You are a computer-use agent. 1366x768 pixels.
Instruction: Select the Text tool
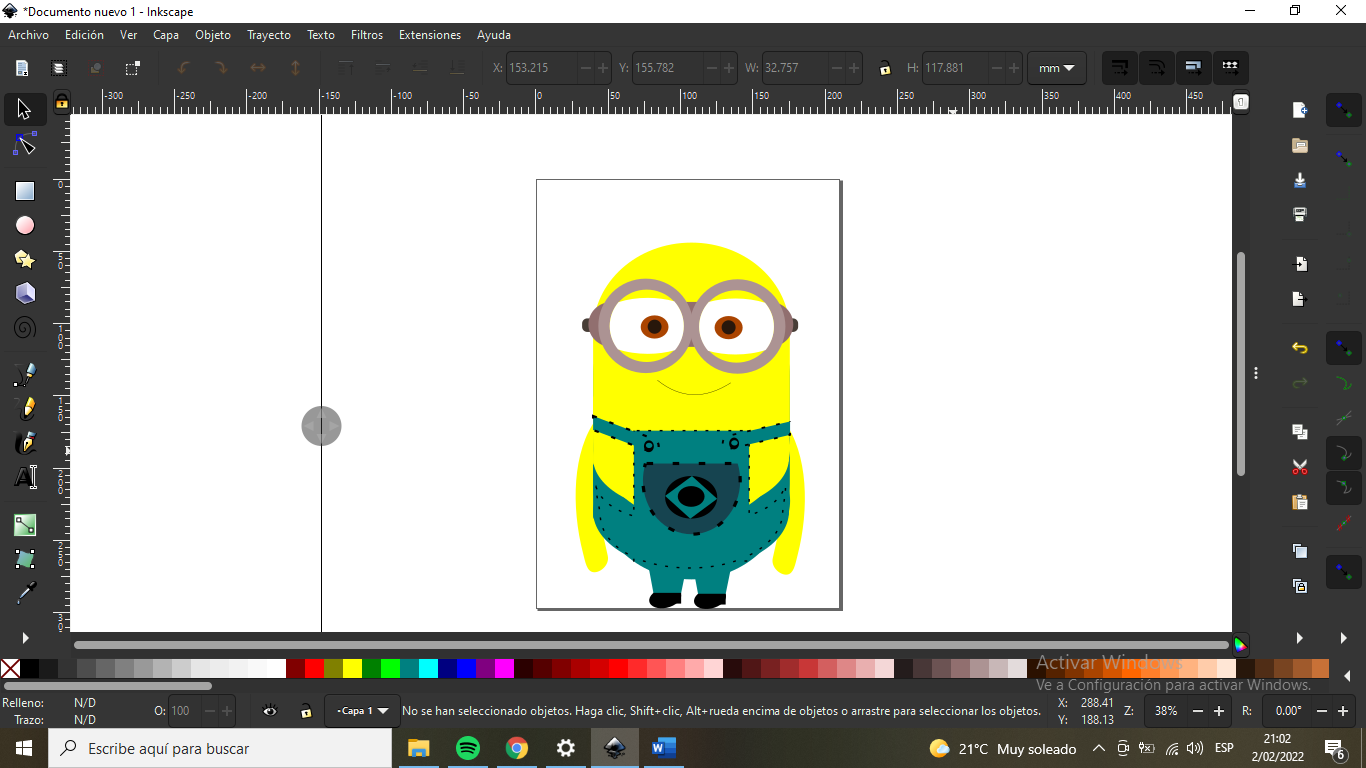click(25, 477)
